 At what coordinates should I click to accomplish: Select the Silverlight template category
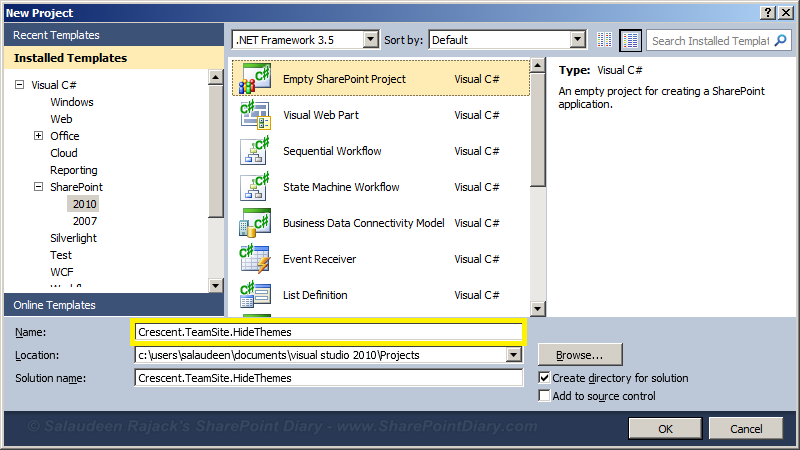[x=73, y=238]
